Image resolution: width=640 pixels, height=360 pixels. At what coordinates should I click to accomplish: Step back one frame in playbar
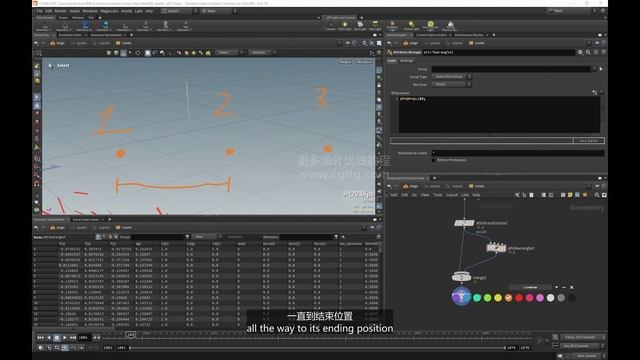pyautogui.click(x=49, y=338)
